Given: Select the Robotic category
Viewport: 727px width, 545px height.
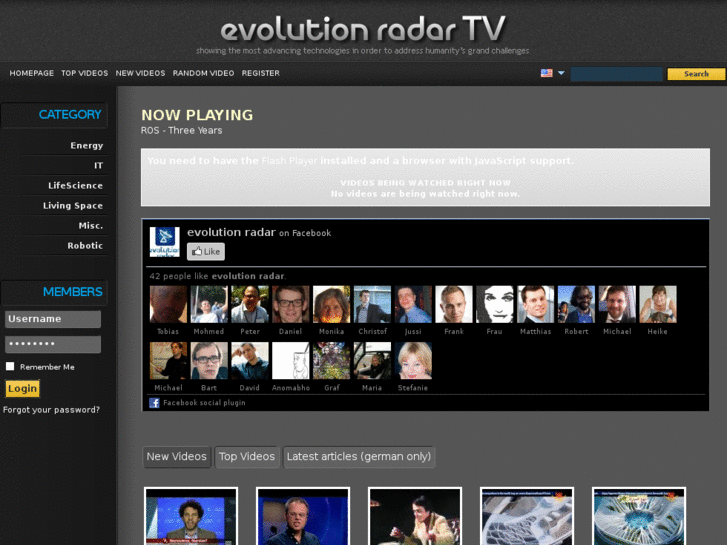Looking at the screenshot, I should tap(85, 245).
